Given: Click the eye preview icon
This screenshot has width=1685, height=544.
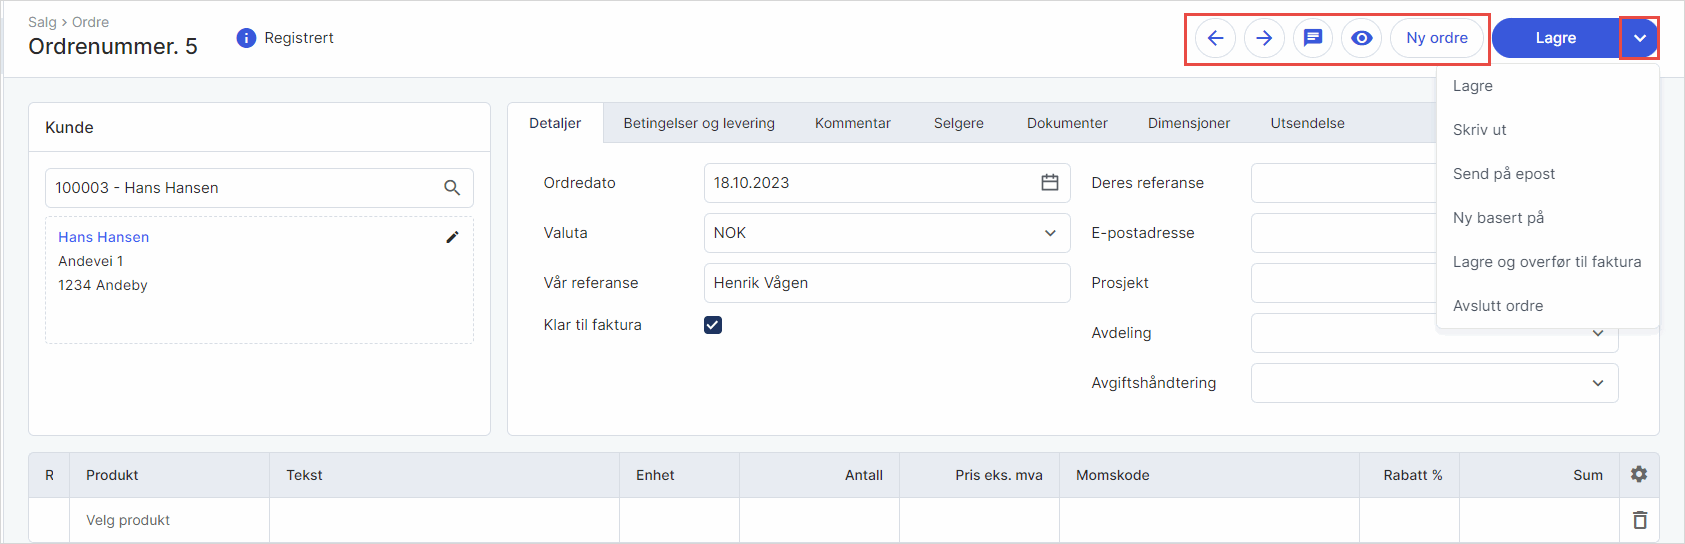Looking at the screenshot, I should (x=1361, y=38).
